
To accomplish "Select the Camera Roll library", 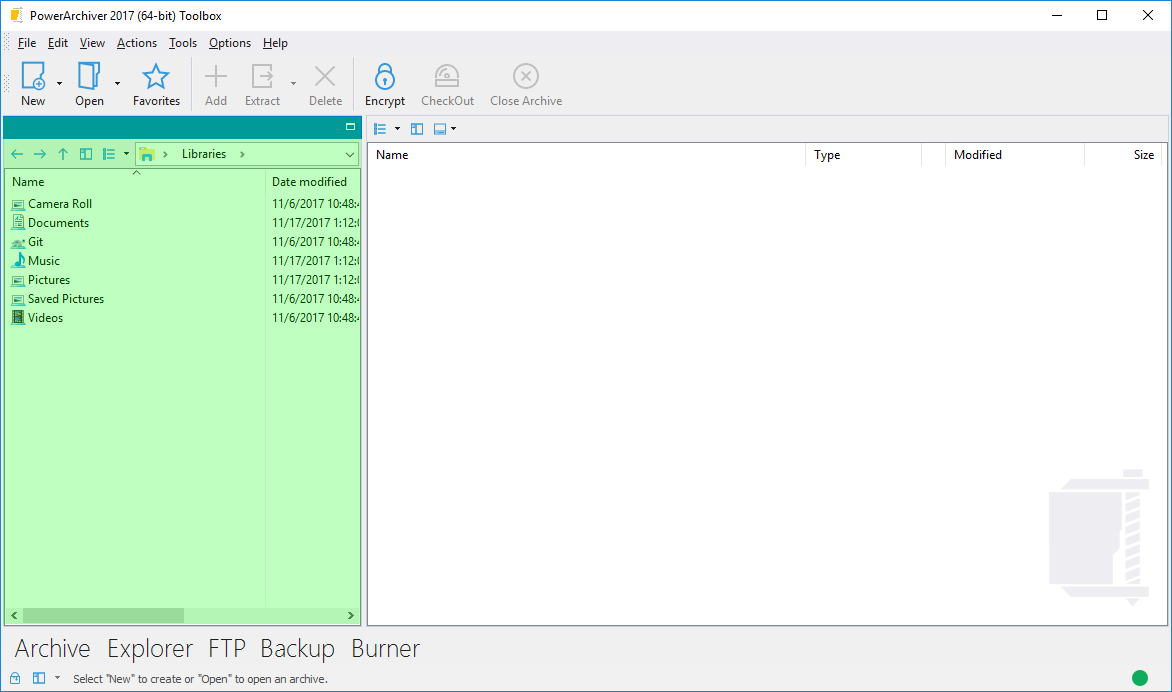I will (60, 203).
